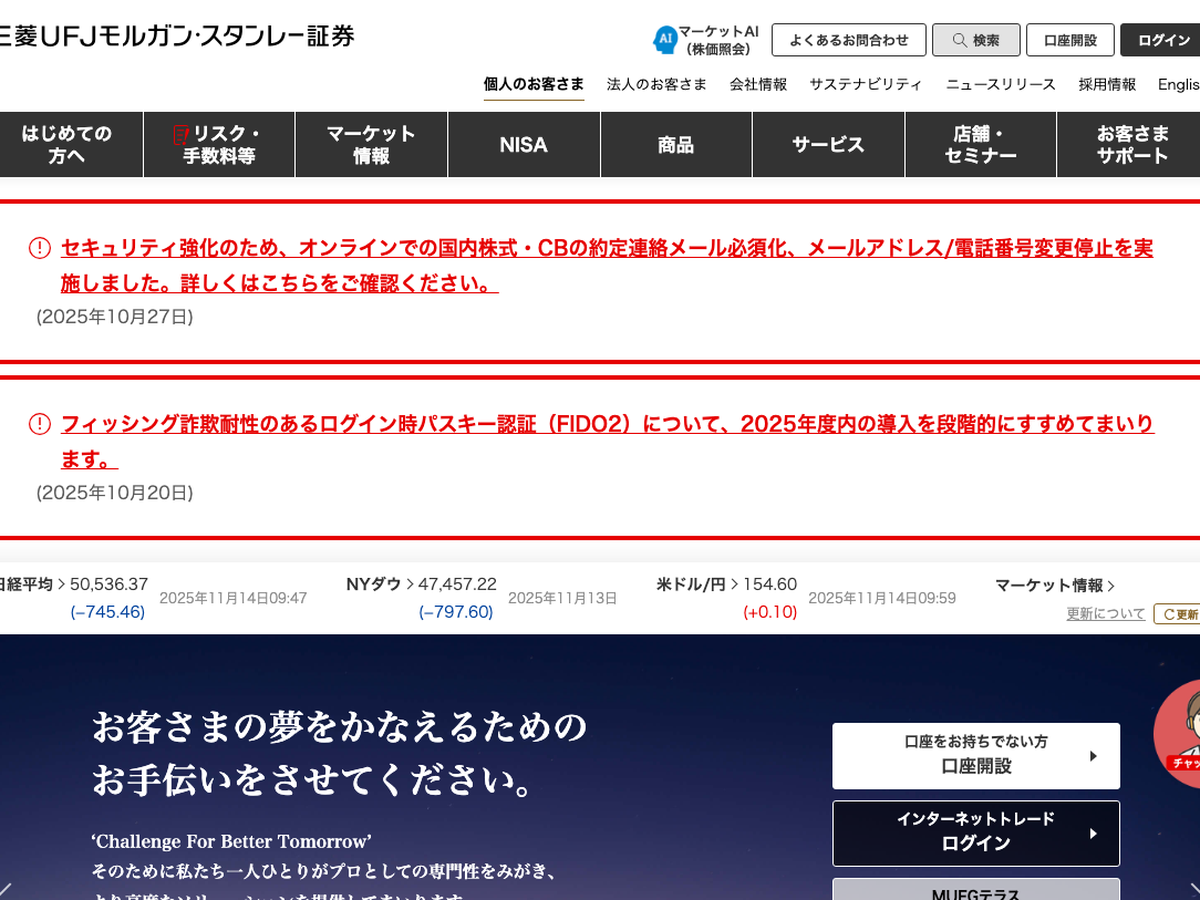The width and height of the screenshot is (1200, 900).
Task: Select the サステナビリティ tab
Action: [x=866, y=85]
